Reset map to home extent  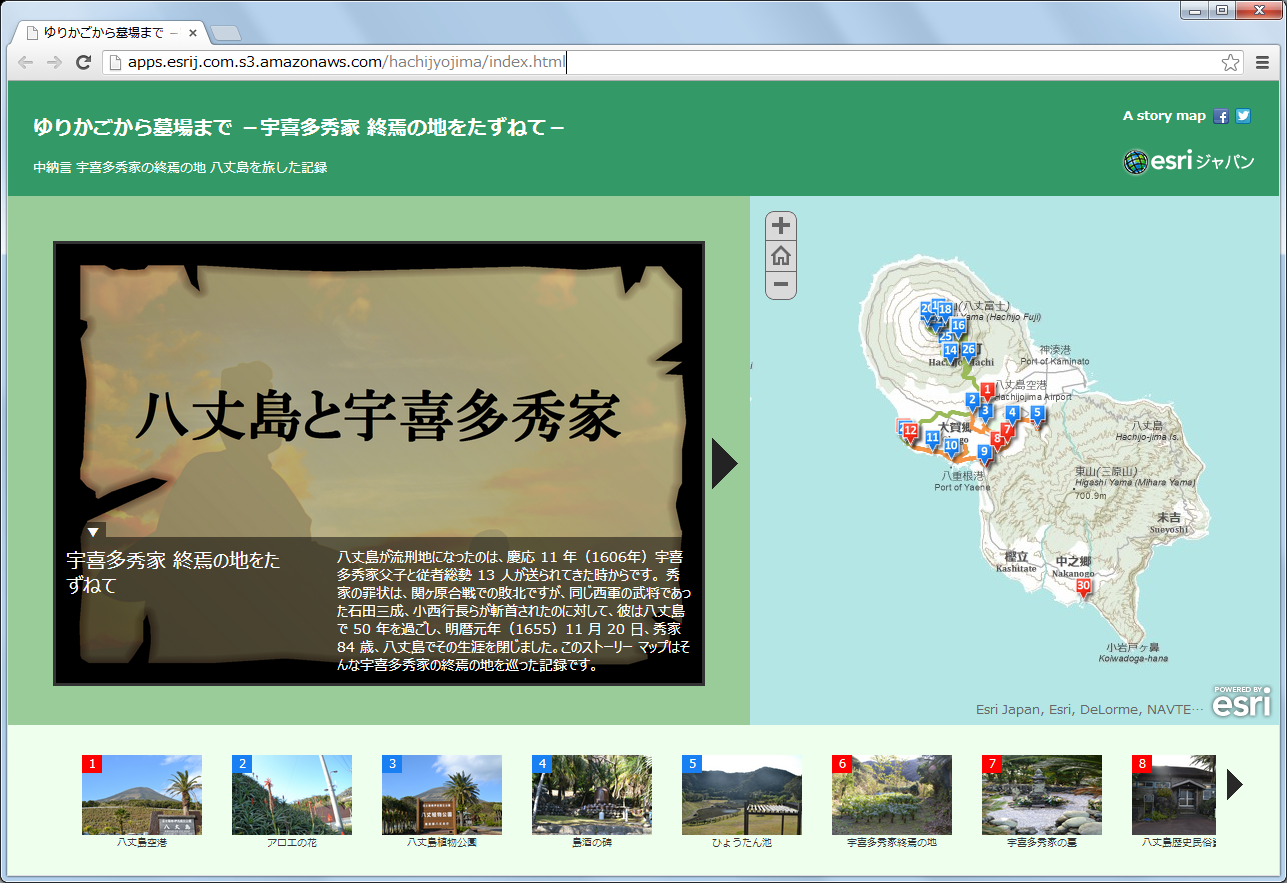click(x=781, y=256)
